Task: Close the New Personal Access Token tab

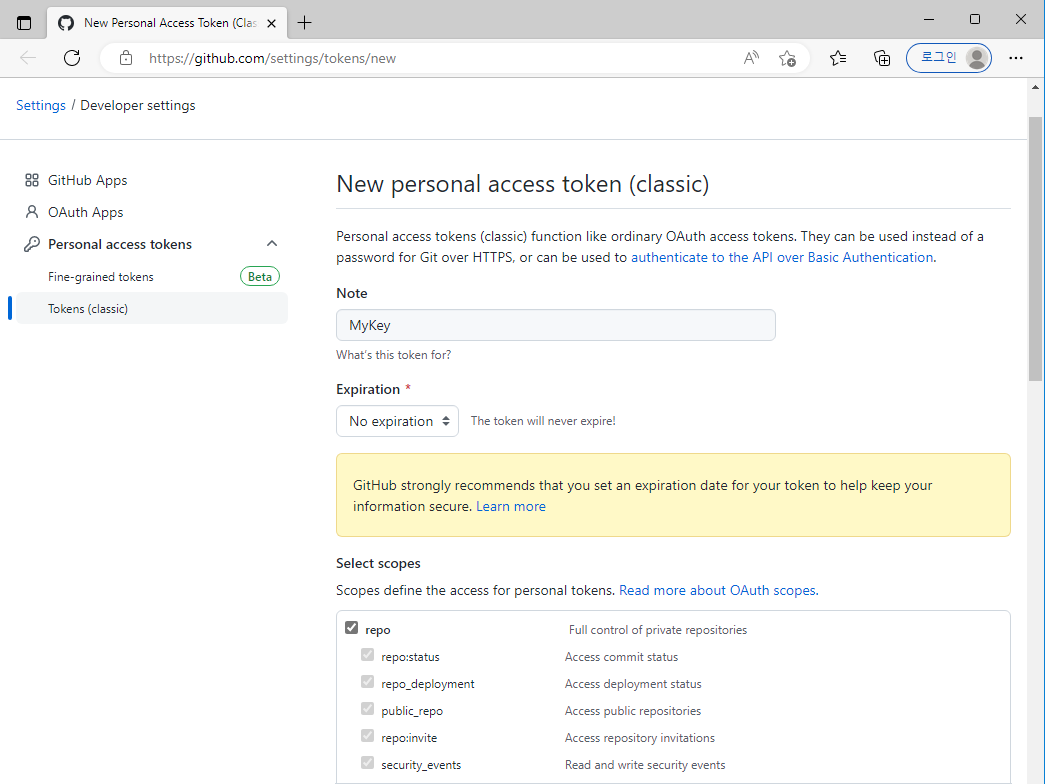Action: click(x=271, y=23)
